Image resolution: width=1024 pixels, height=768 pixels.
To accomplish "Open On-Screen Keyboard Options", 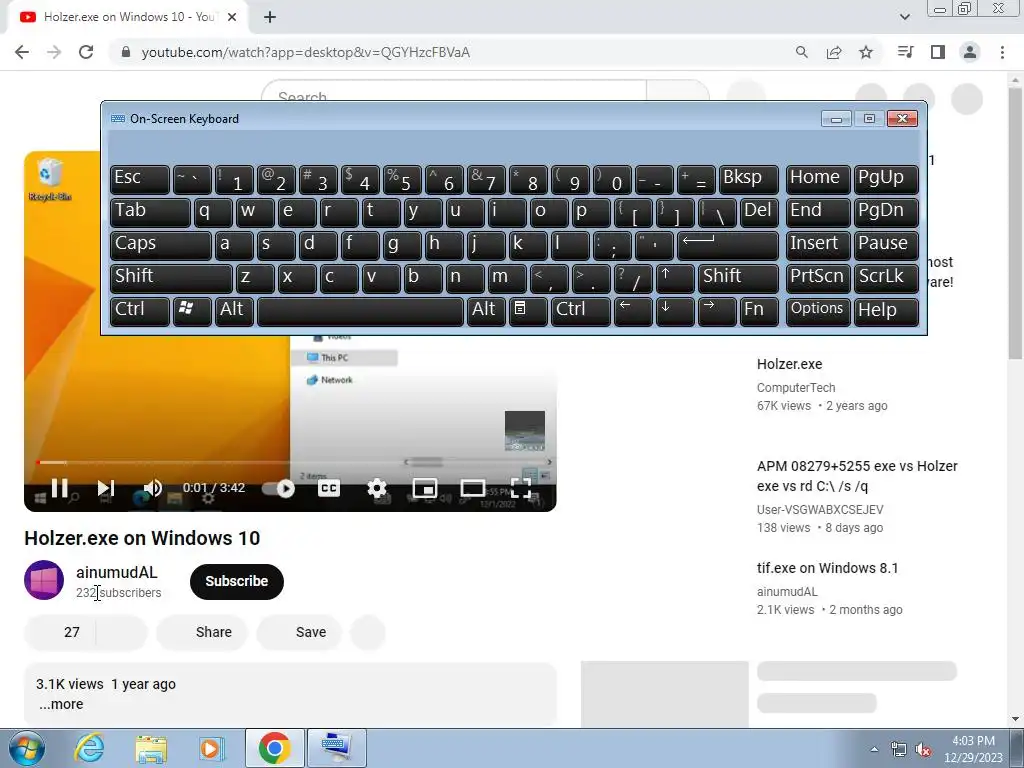I will (818, 312).
